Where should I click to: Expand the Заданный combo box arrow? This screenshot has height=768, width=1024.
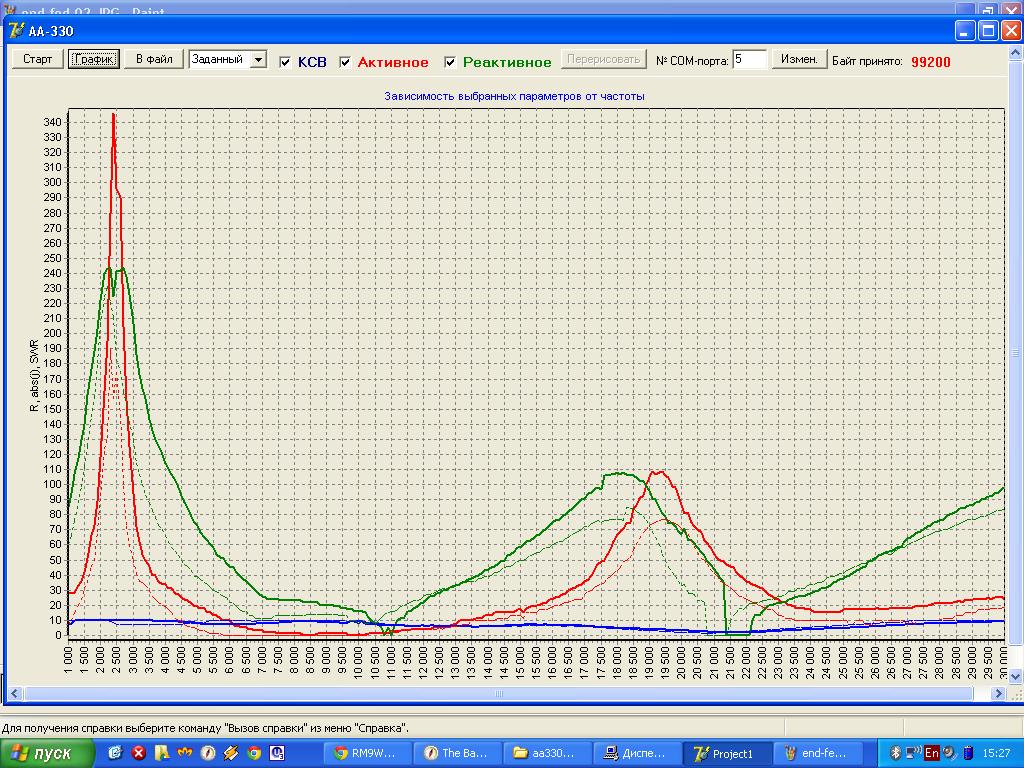click(x=259, y=59)
